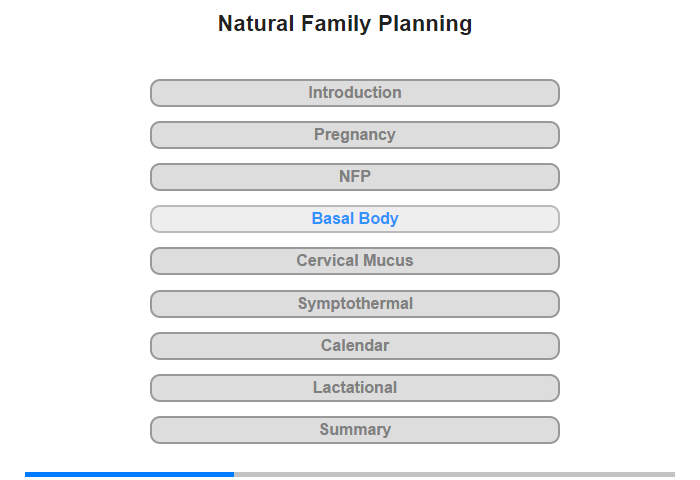Open the Lactational section

(x=355, y=388)
